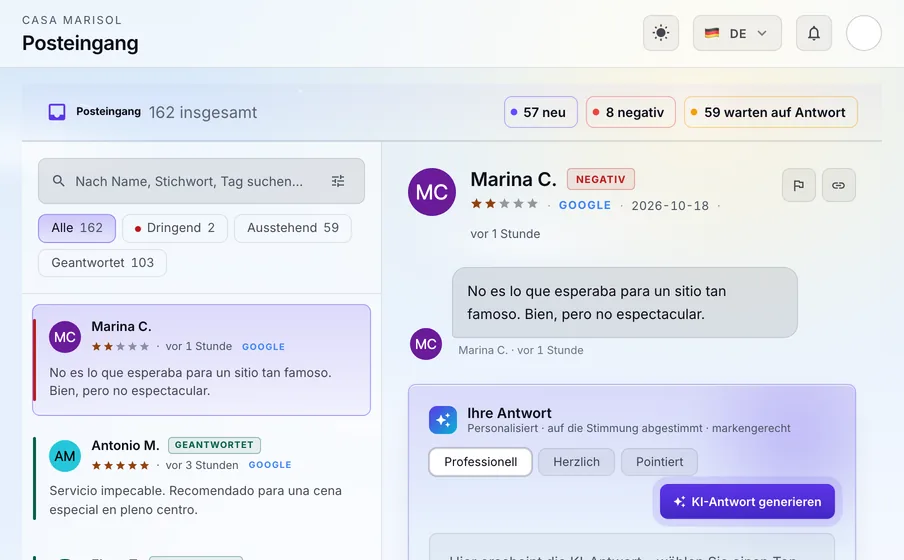
Task: Click the NEGATIV tag beside Marina C.
Action: coord(600,179)
